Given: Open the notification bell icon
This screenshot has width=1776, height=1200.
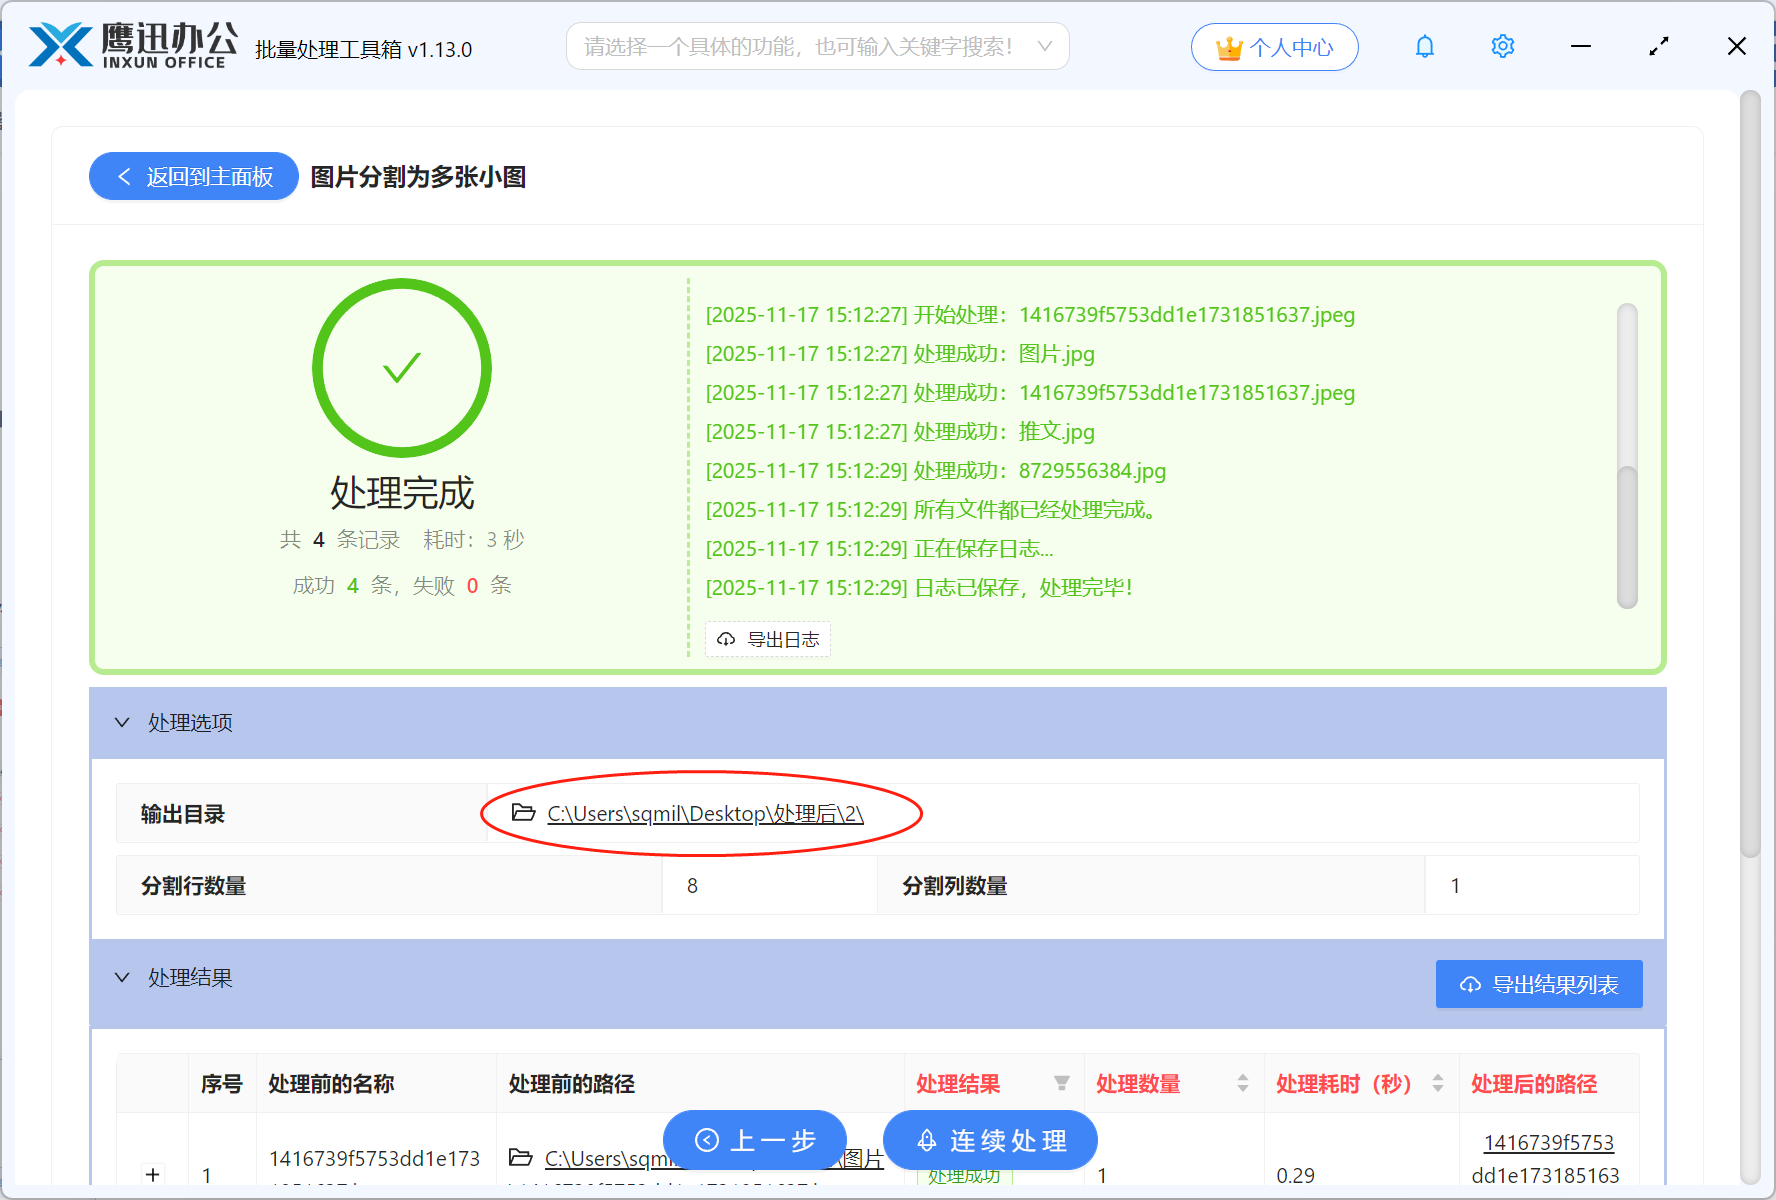Looking at the screenshot, I should pos(1424,46).
